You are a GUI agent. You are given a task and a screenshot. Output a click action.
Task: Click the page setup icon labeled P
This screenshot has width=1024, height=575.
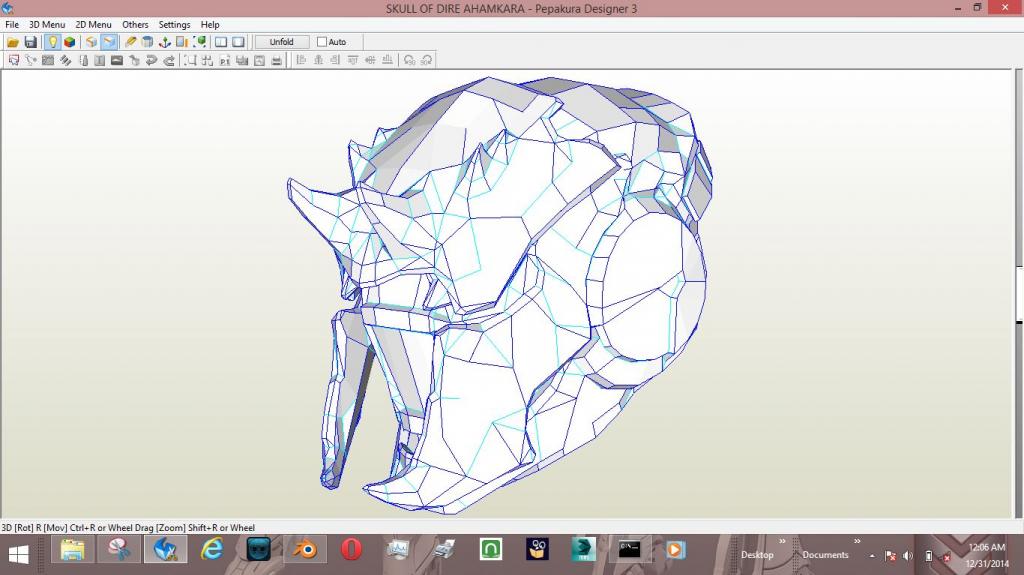tap(225, 60)
